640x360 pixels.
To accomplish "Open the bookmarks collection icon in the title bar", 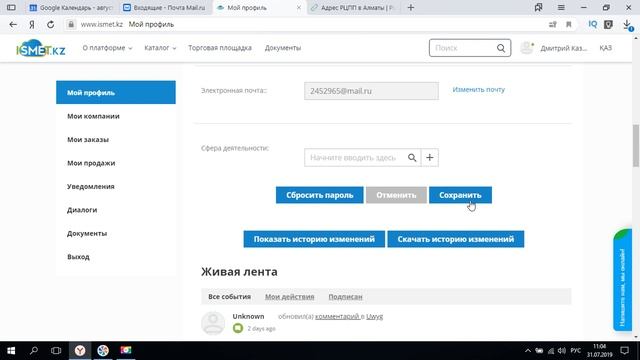I will [x=538, y=7].
